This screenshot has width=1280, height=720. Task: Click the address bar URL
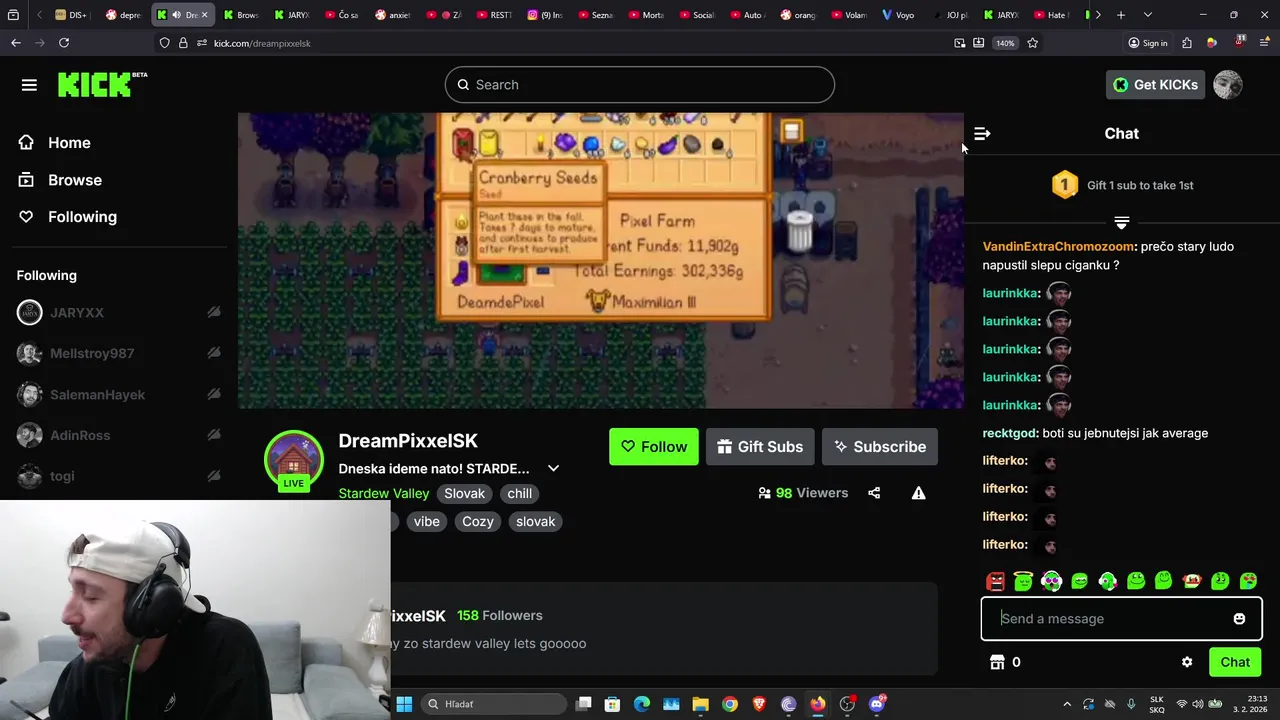coord(262,43)
